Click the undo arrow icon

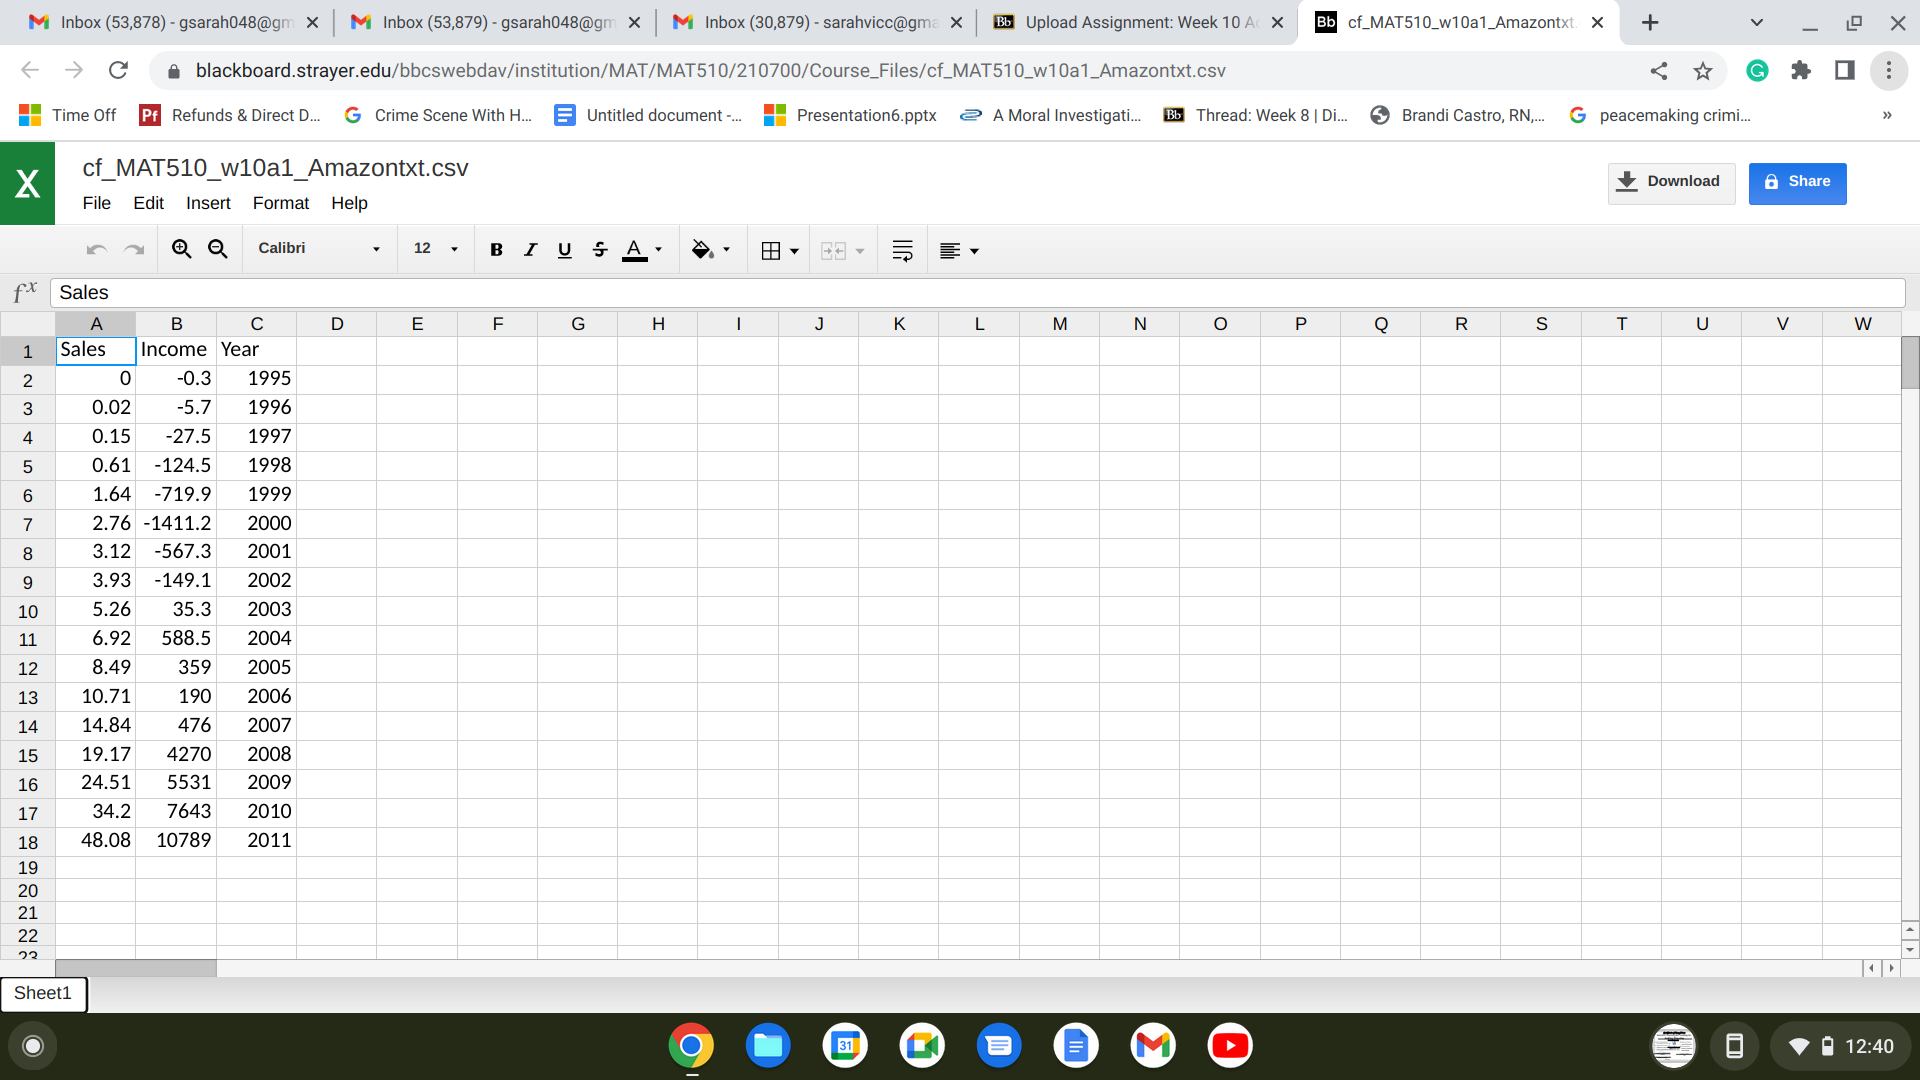(x=96, y=250)
